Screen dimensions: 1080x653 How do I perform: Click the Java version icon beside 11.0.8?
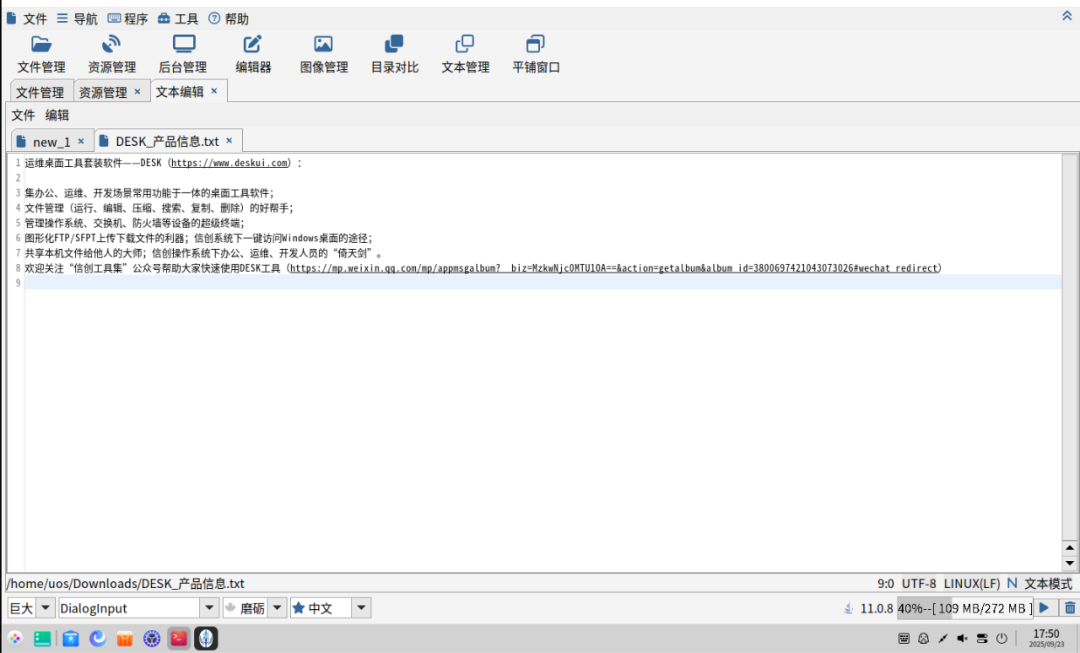click(849, 608)
